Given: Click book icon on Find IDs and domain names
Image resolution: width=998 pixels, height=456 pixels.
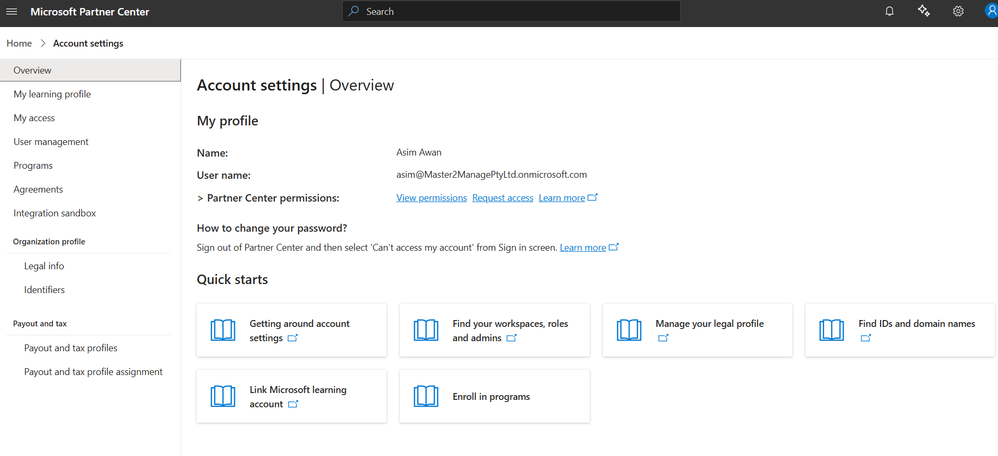Looking at the screenshot, I should point(832,330).
